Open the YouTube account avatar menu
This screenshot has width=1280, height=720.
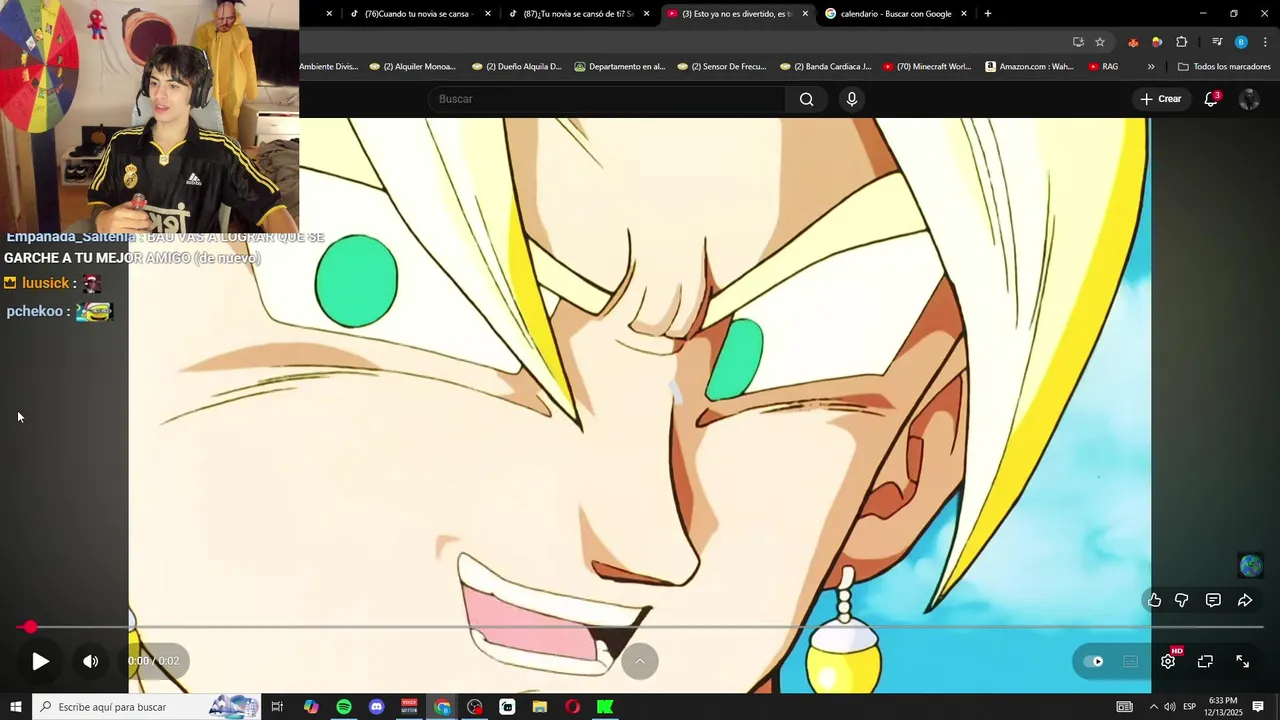(x=1249, y=99)
